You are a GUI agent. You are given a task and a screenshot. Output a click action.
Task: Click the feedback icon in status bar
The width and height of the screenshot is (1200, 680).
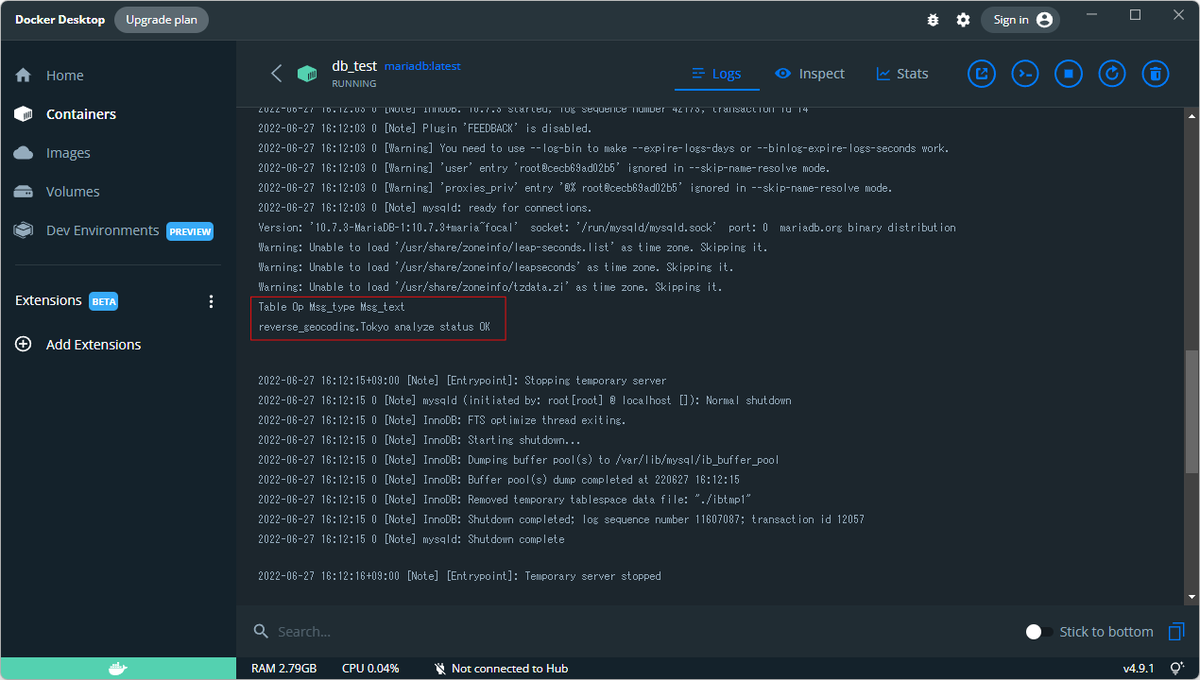pos(1175,668)
